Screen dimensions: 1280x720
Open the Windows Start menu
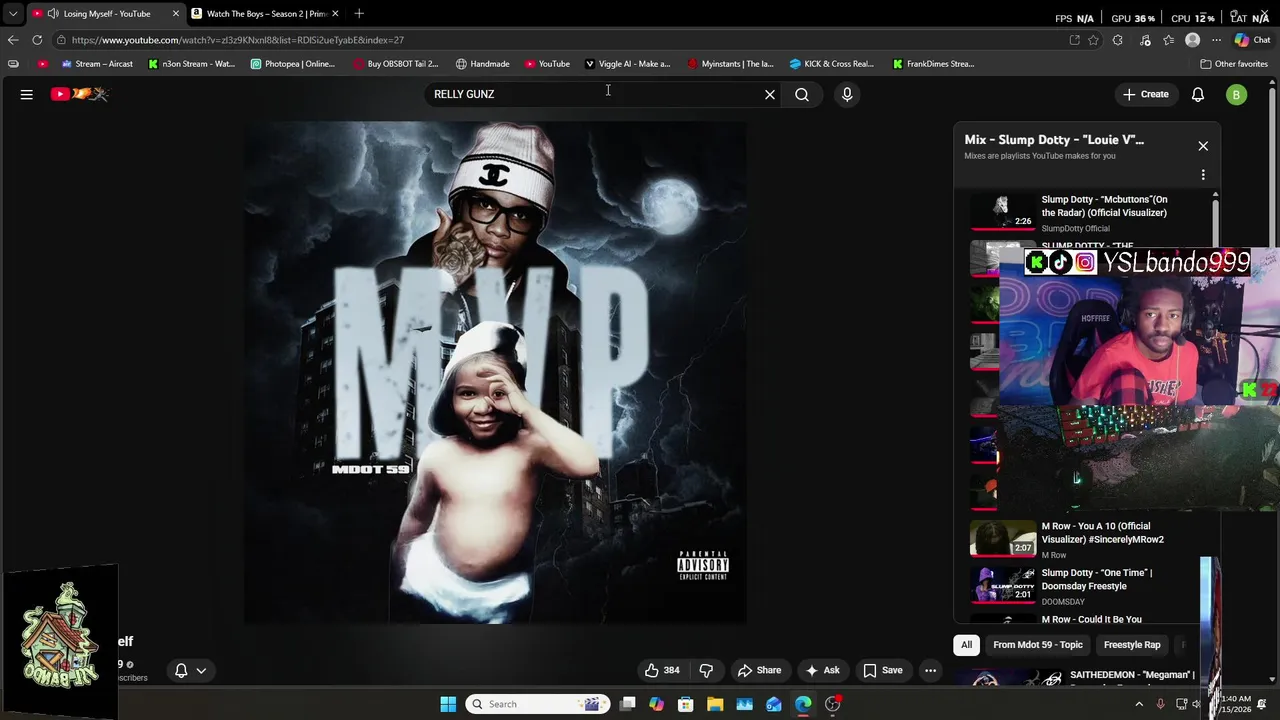(x=448, y=704)
